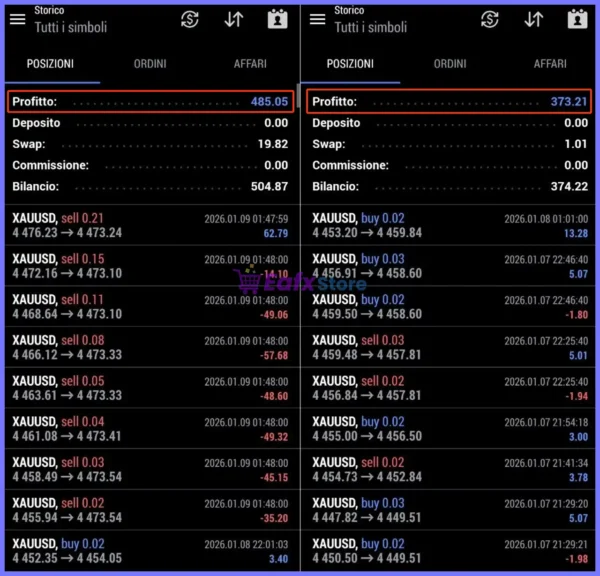Open XAUUSD sell 0.04 position

[152, 429]
